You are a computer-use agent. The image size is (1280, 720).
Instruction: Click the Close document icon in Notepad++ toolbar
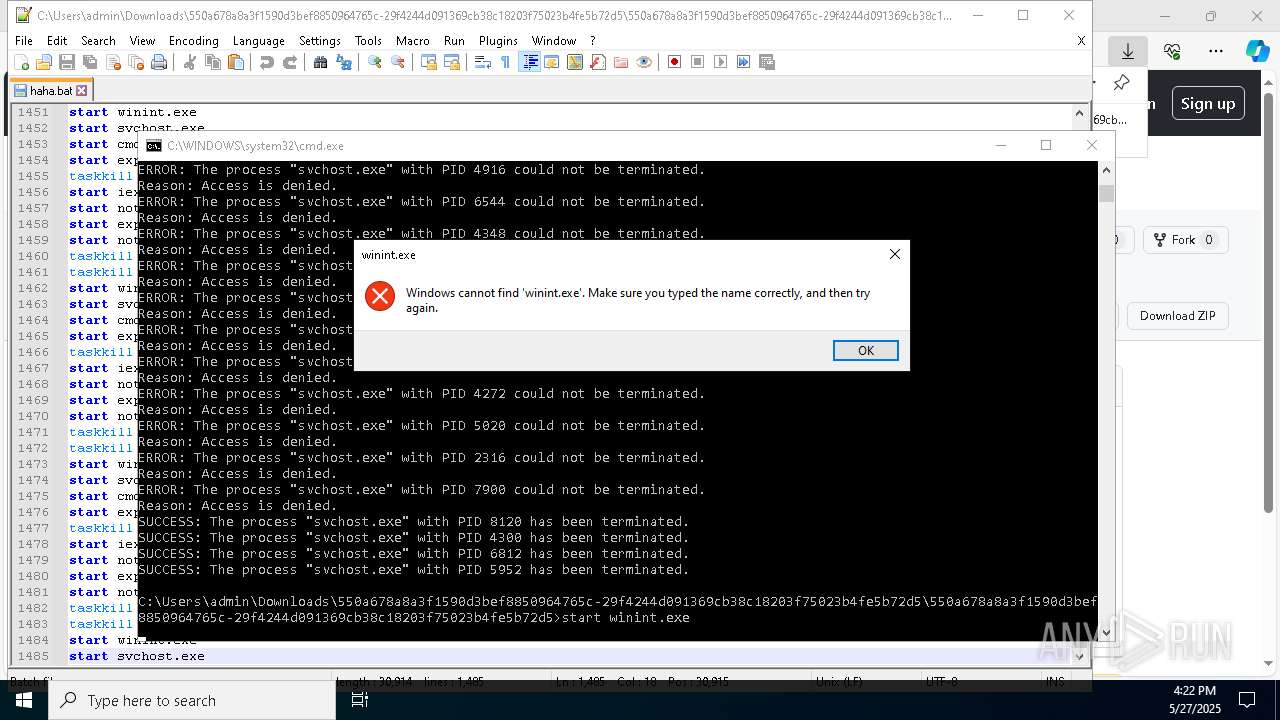pos(112,62)
